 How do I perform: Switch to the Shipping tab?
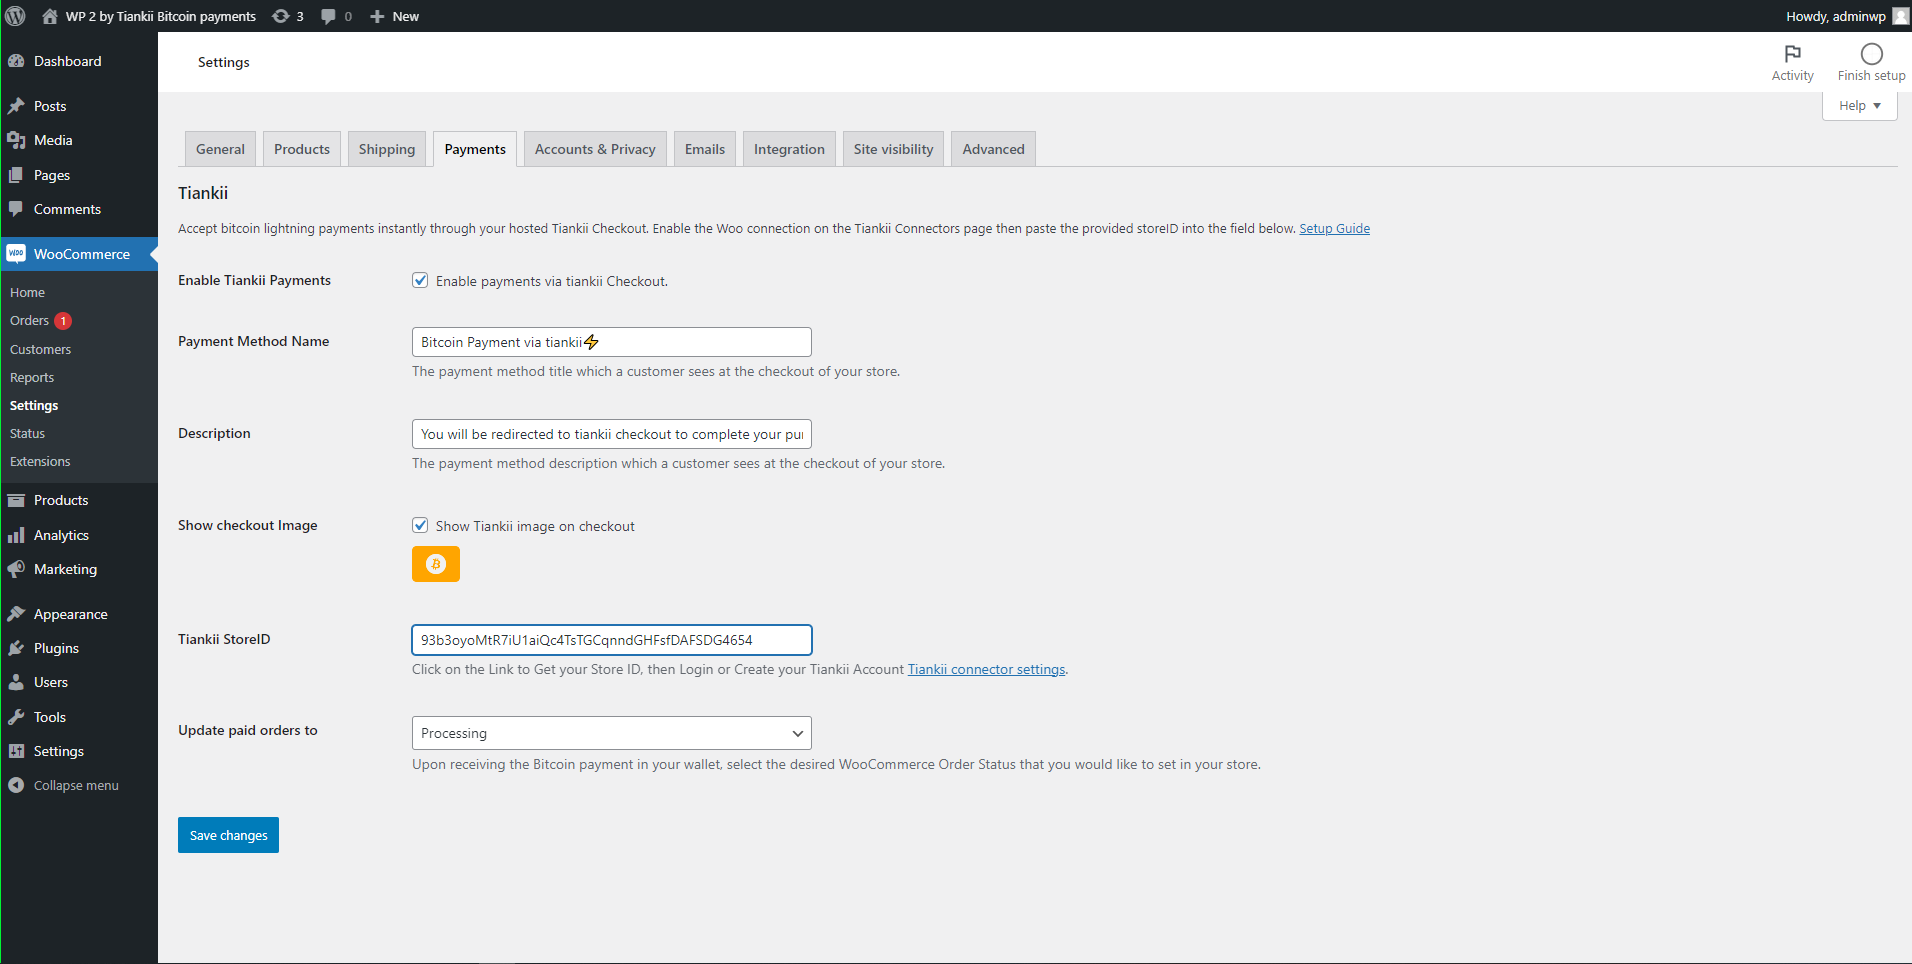pos(387,149)
